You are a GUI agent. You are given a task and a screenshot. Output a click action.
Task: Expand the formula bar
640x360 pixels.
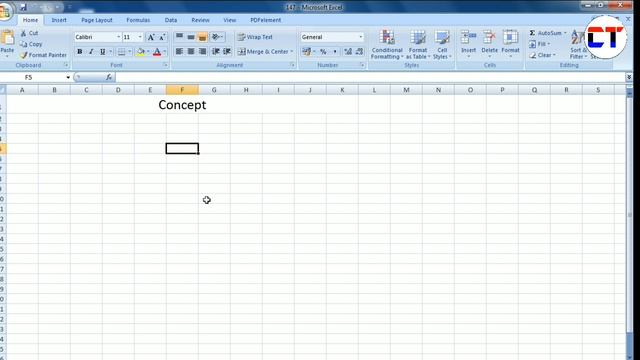point(629,77)
